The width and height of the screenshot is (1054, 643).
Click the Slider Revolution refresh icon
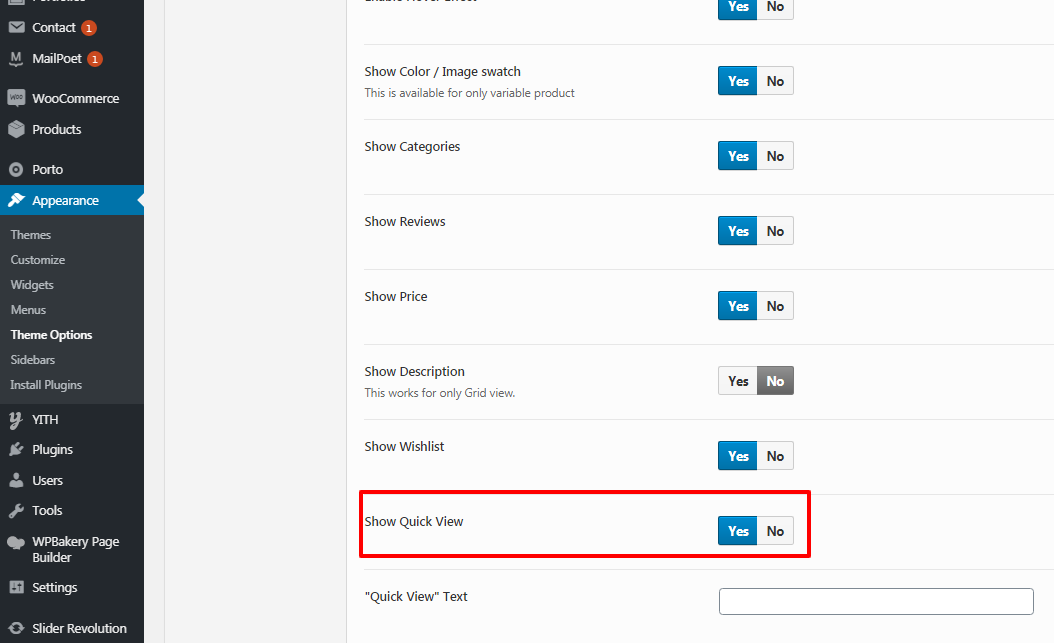click(16, 628)
